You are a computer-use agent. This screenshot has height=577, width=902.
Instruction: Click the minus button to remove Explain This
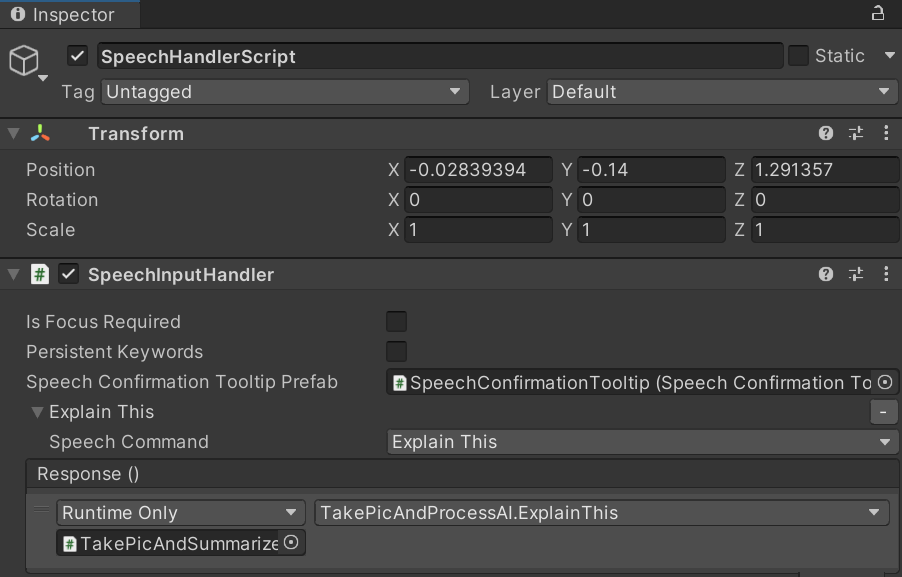coord(881,411)
